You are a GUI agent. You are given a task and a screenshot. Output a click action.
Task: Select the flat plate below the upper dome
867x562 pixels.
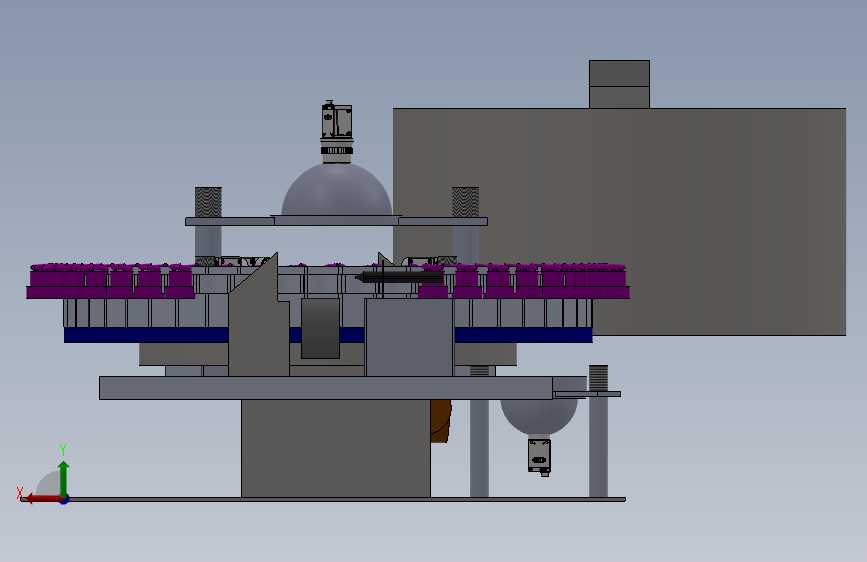(x=336, y=221)
